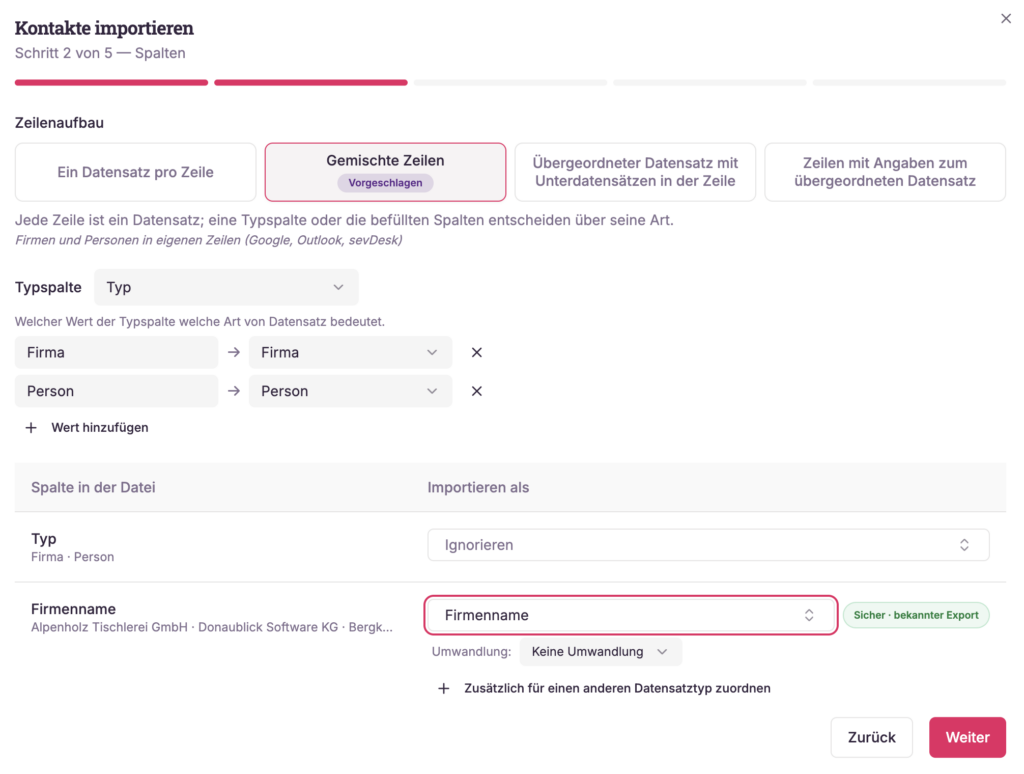Select Gemischte Zeilen layout option
This screenshot has height=774, width=1024.
point(385,172)
